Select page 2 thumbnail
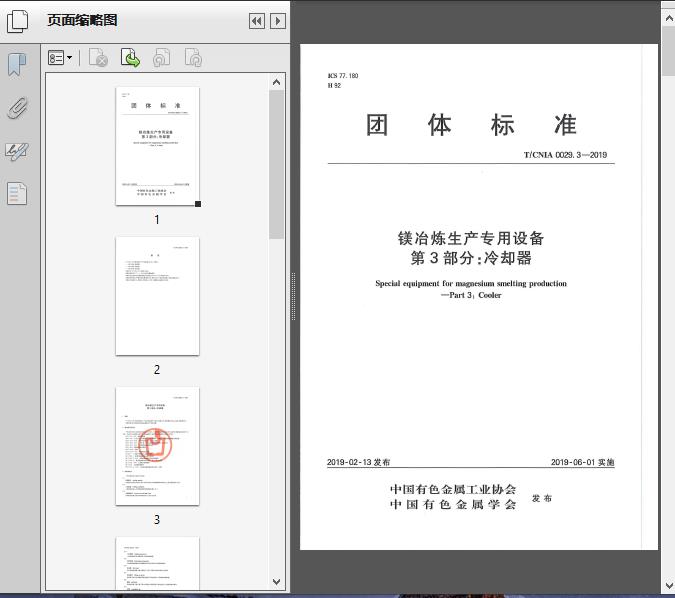675x598 pixels. [158, 296]
